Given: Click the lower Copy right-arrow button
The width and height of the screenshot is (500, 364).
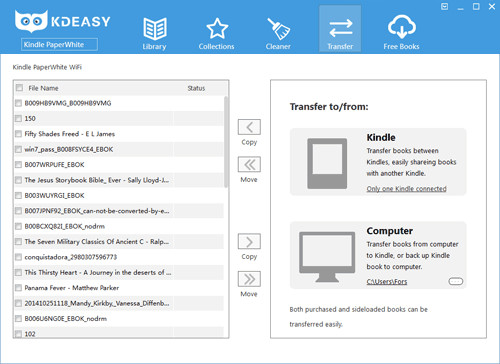Looking at the screenshot, I should [249, 242].
